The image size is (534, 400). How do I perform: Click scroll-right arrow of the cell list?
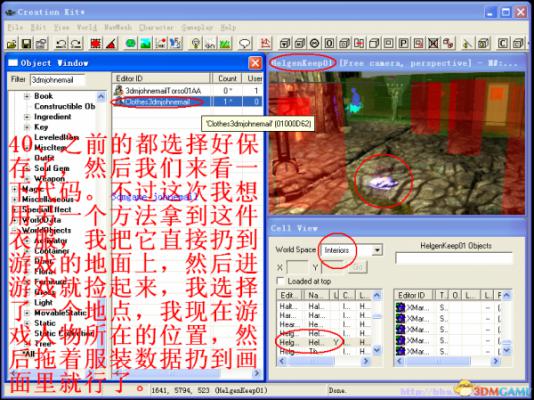click(x=366, y=361)
